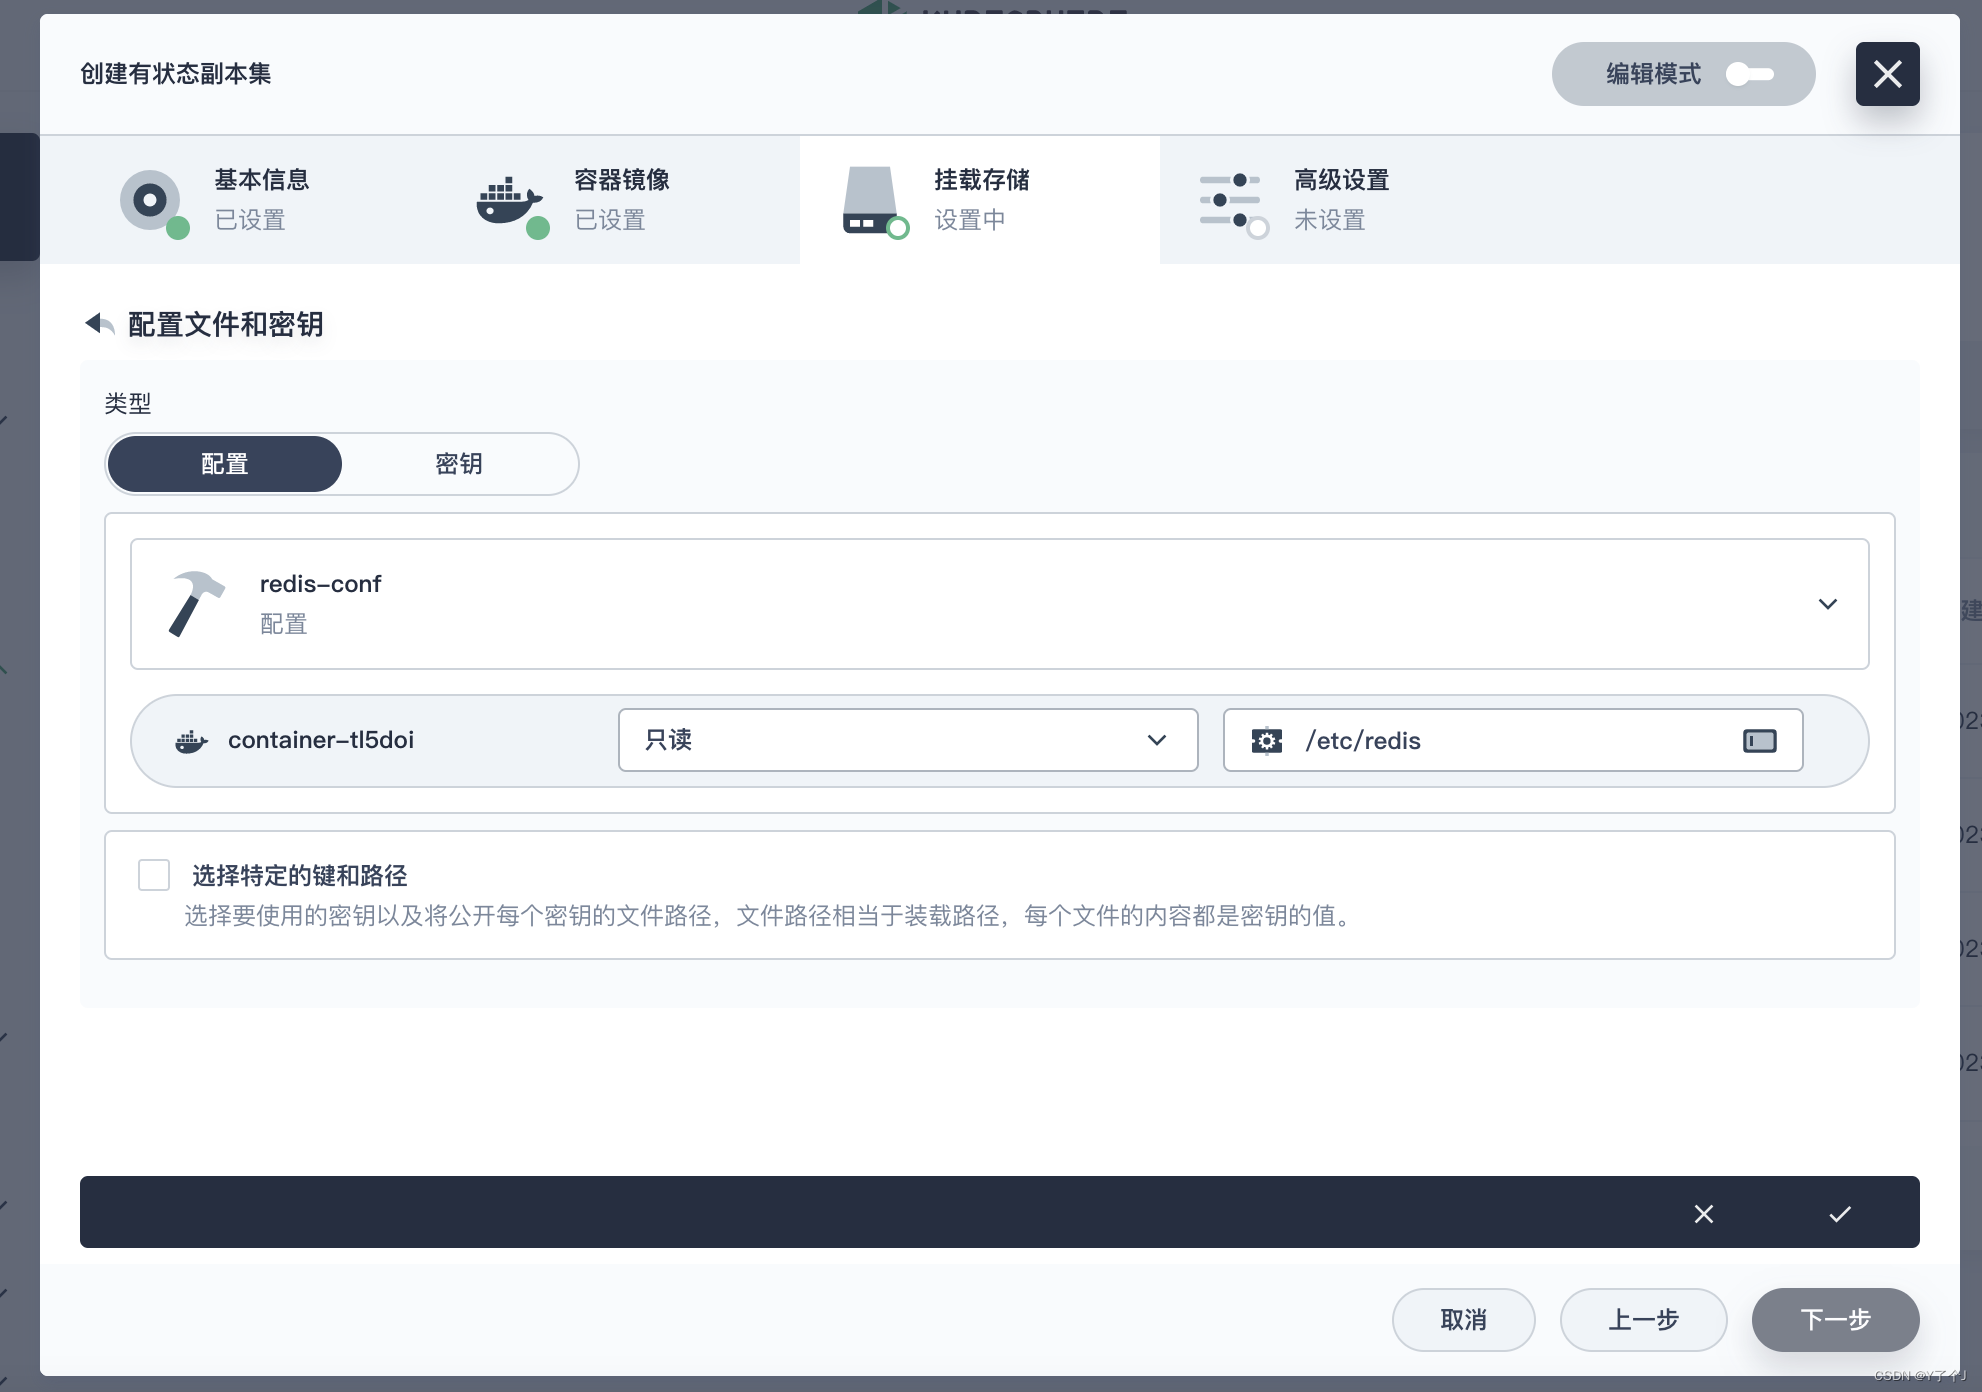
Task: Click the 上一步 button
Action: click(1644, 1320)
